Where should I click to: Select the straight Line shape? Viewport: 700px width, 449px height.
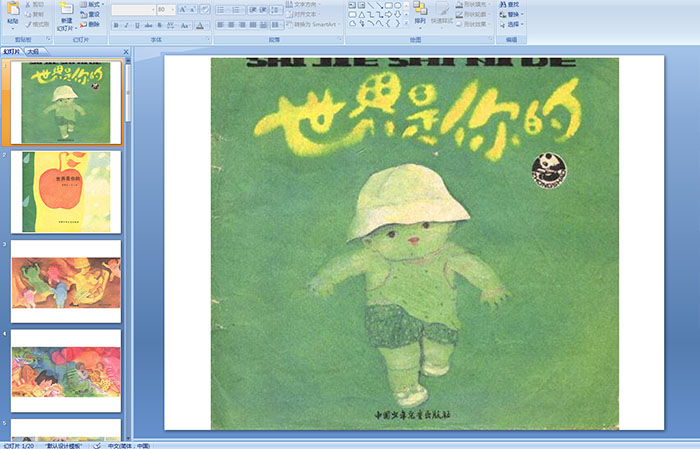click(371, 5)
